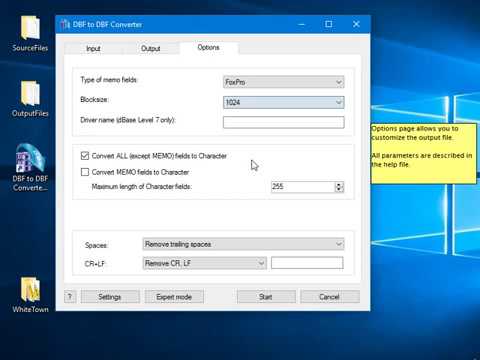Maximize the DBF to DBF Converter window
The width and height of the screenshot is (480, 360).
pyautogui.click(x=329, y=24)
